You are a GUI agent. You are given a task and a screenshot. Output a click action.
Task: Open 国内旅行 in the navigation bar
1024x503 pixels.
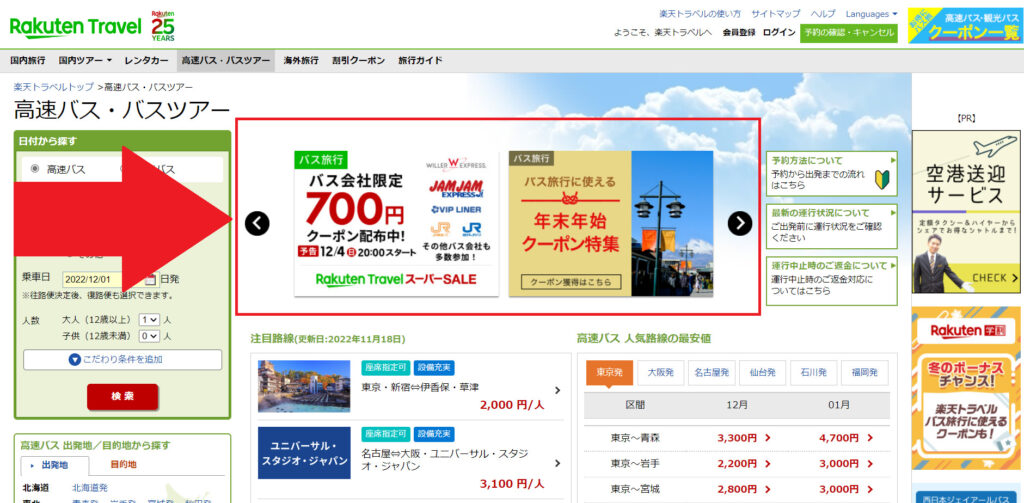click(x=28, y=60)
